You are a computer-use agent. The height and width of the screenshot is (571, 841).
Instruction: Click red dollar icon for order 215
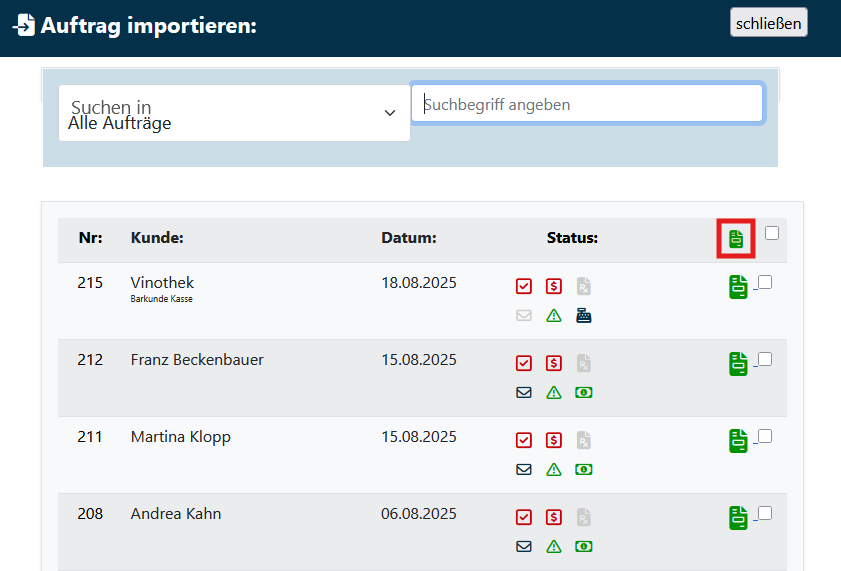tap(553, 286)
